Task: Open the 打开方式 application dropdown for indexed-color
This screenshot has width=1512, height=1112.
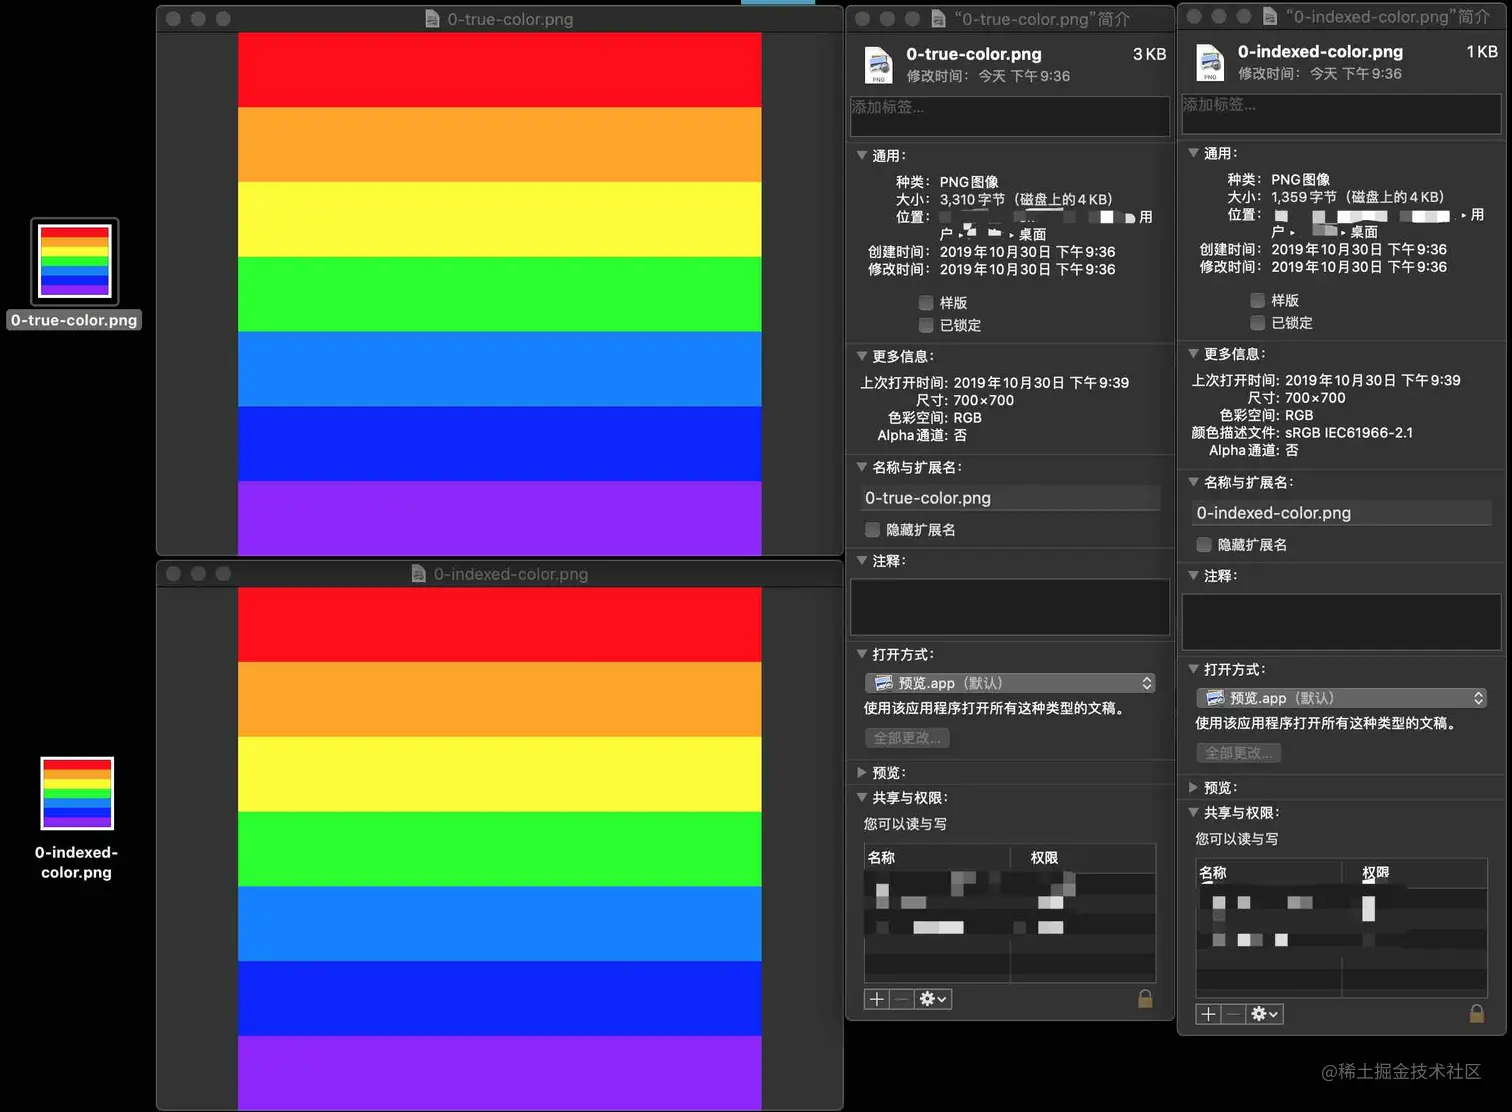Action: (x=1341, y=698)
